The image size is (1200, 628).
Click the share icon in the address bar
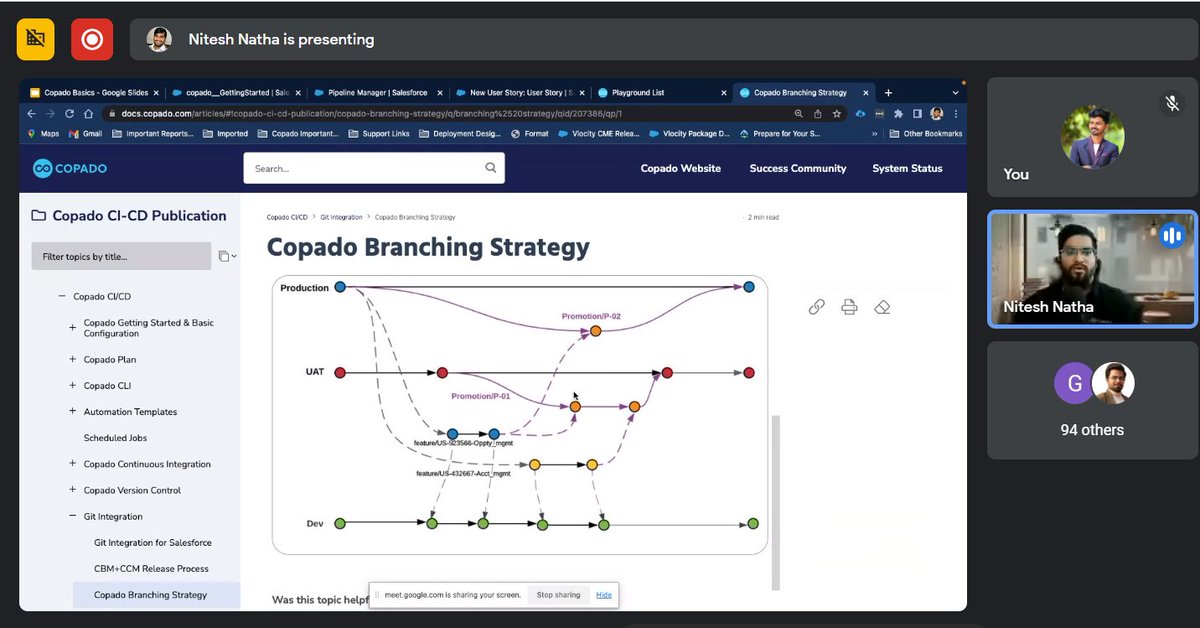(817, 114)
